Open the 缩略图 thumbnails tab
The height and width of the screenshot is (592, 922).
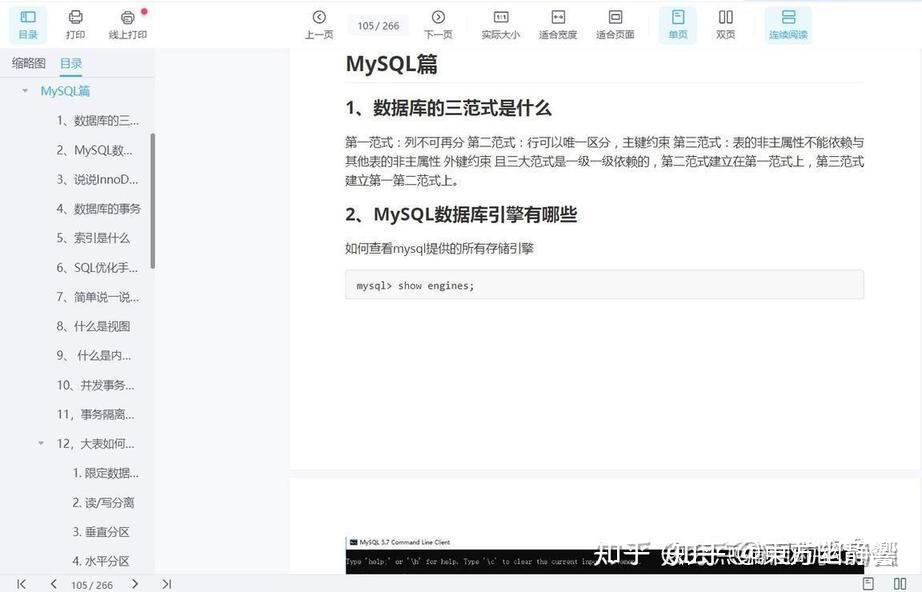(x=28, y=63)
